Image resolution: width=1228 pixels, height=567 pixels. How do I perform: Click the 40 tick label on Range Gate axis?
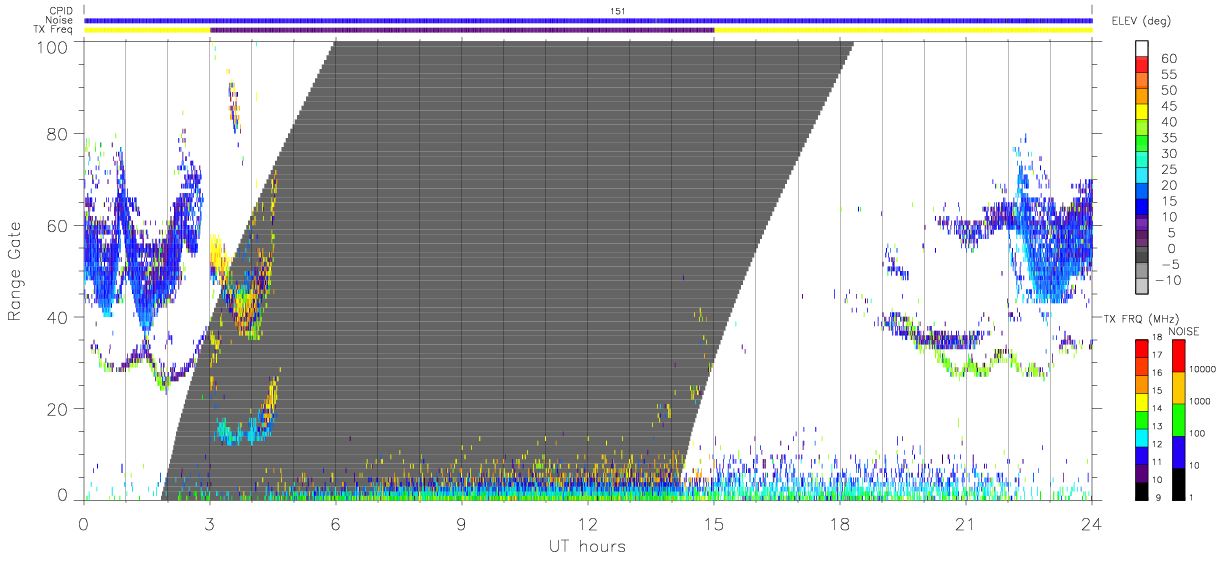[58, 317]
